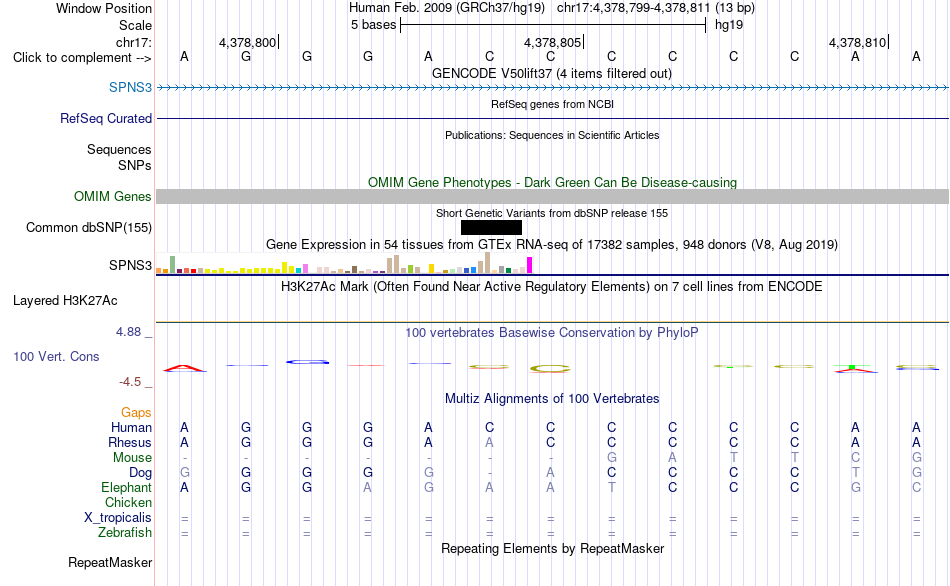The height and width of the screenshot is (586, 950).
Task: Click the SPNS3 GENCODE track label
Action: click(130, 87)
